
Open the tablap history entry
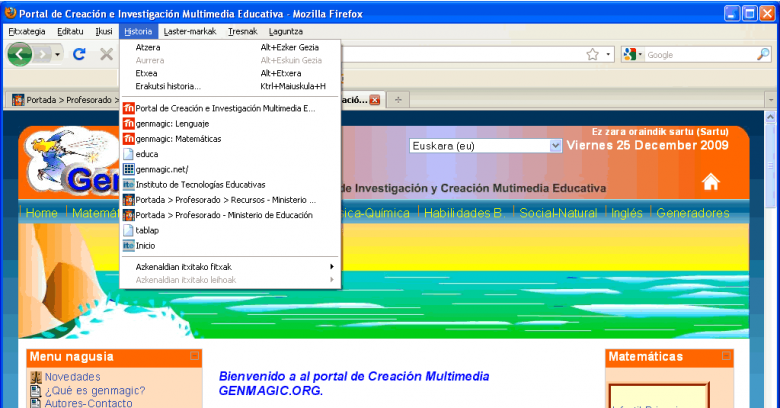pos(230,230)
